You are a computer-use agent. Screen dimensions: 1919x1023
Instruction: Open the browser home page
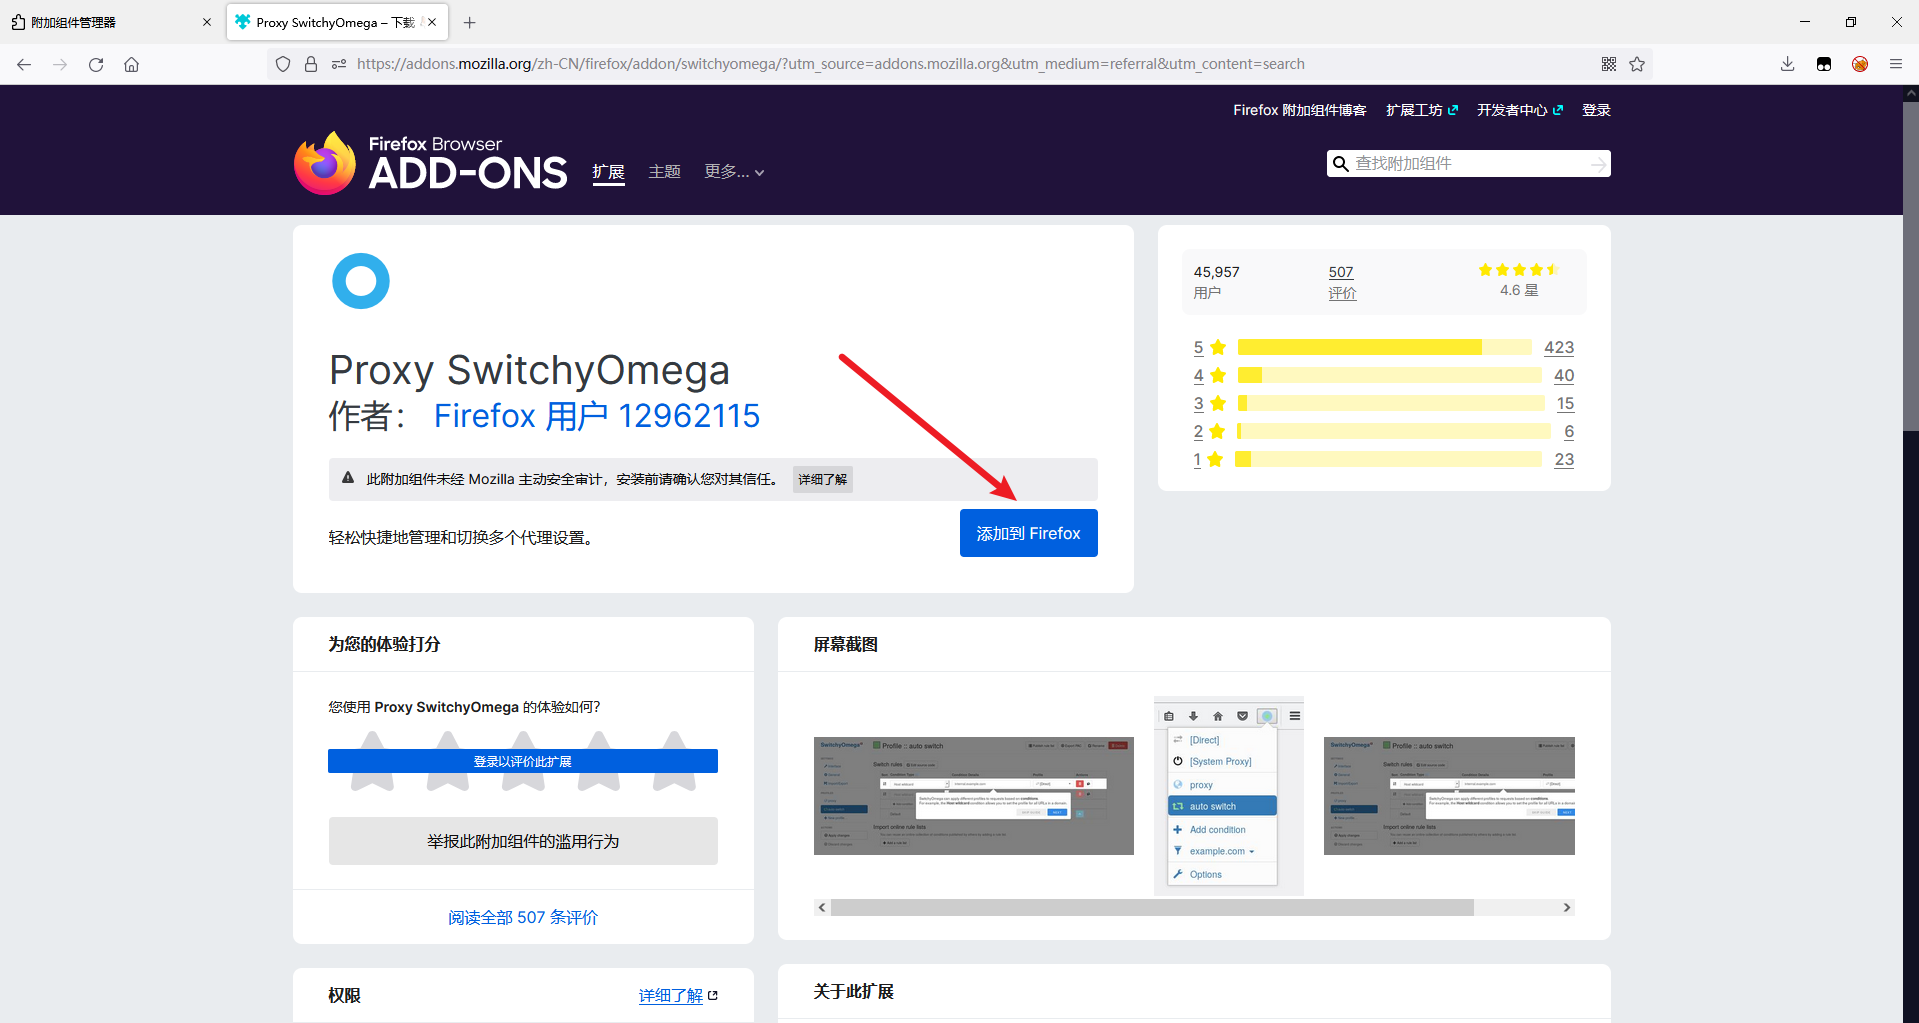coord(132,64)
